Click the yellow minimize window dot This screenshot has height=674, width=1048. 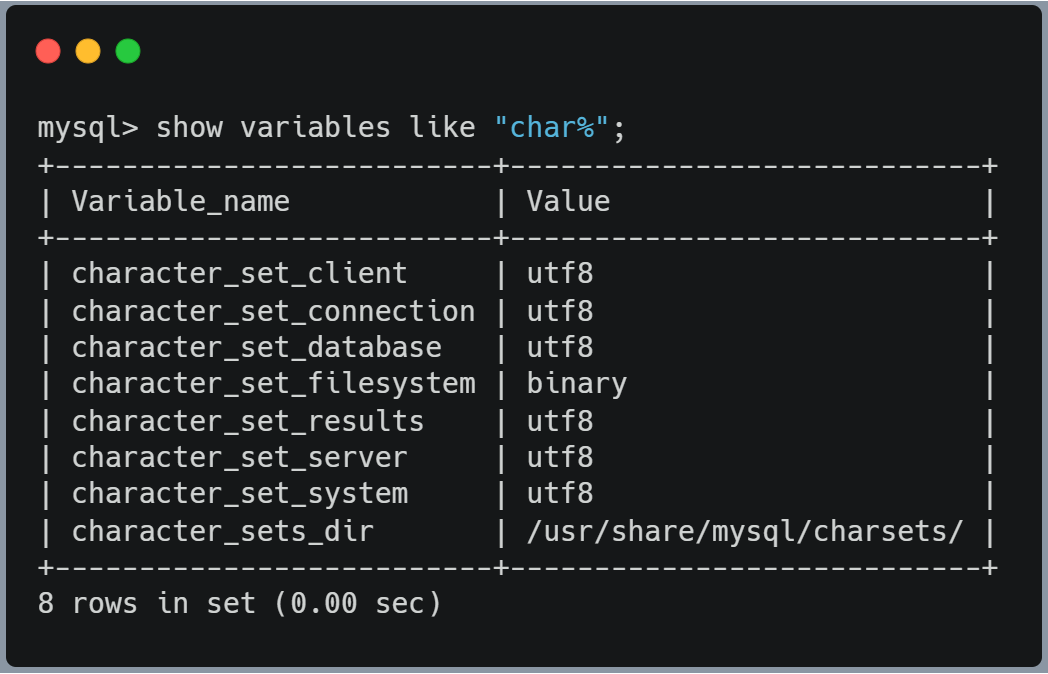coord(88,51)
